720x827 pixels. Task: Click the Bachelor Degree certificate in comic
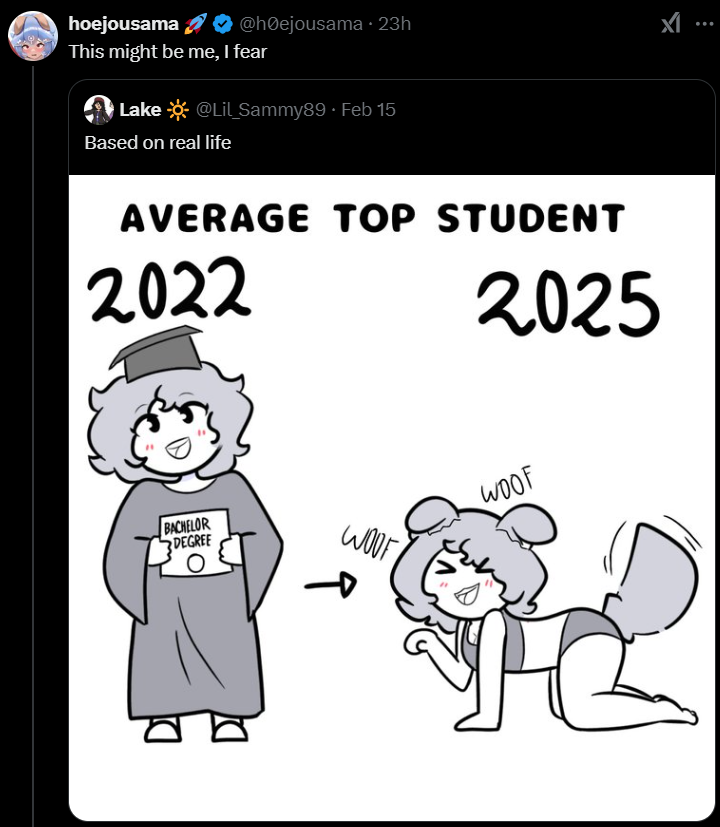tap(194, 544)
